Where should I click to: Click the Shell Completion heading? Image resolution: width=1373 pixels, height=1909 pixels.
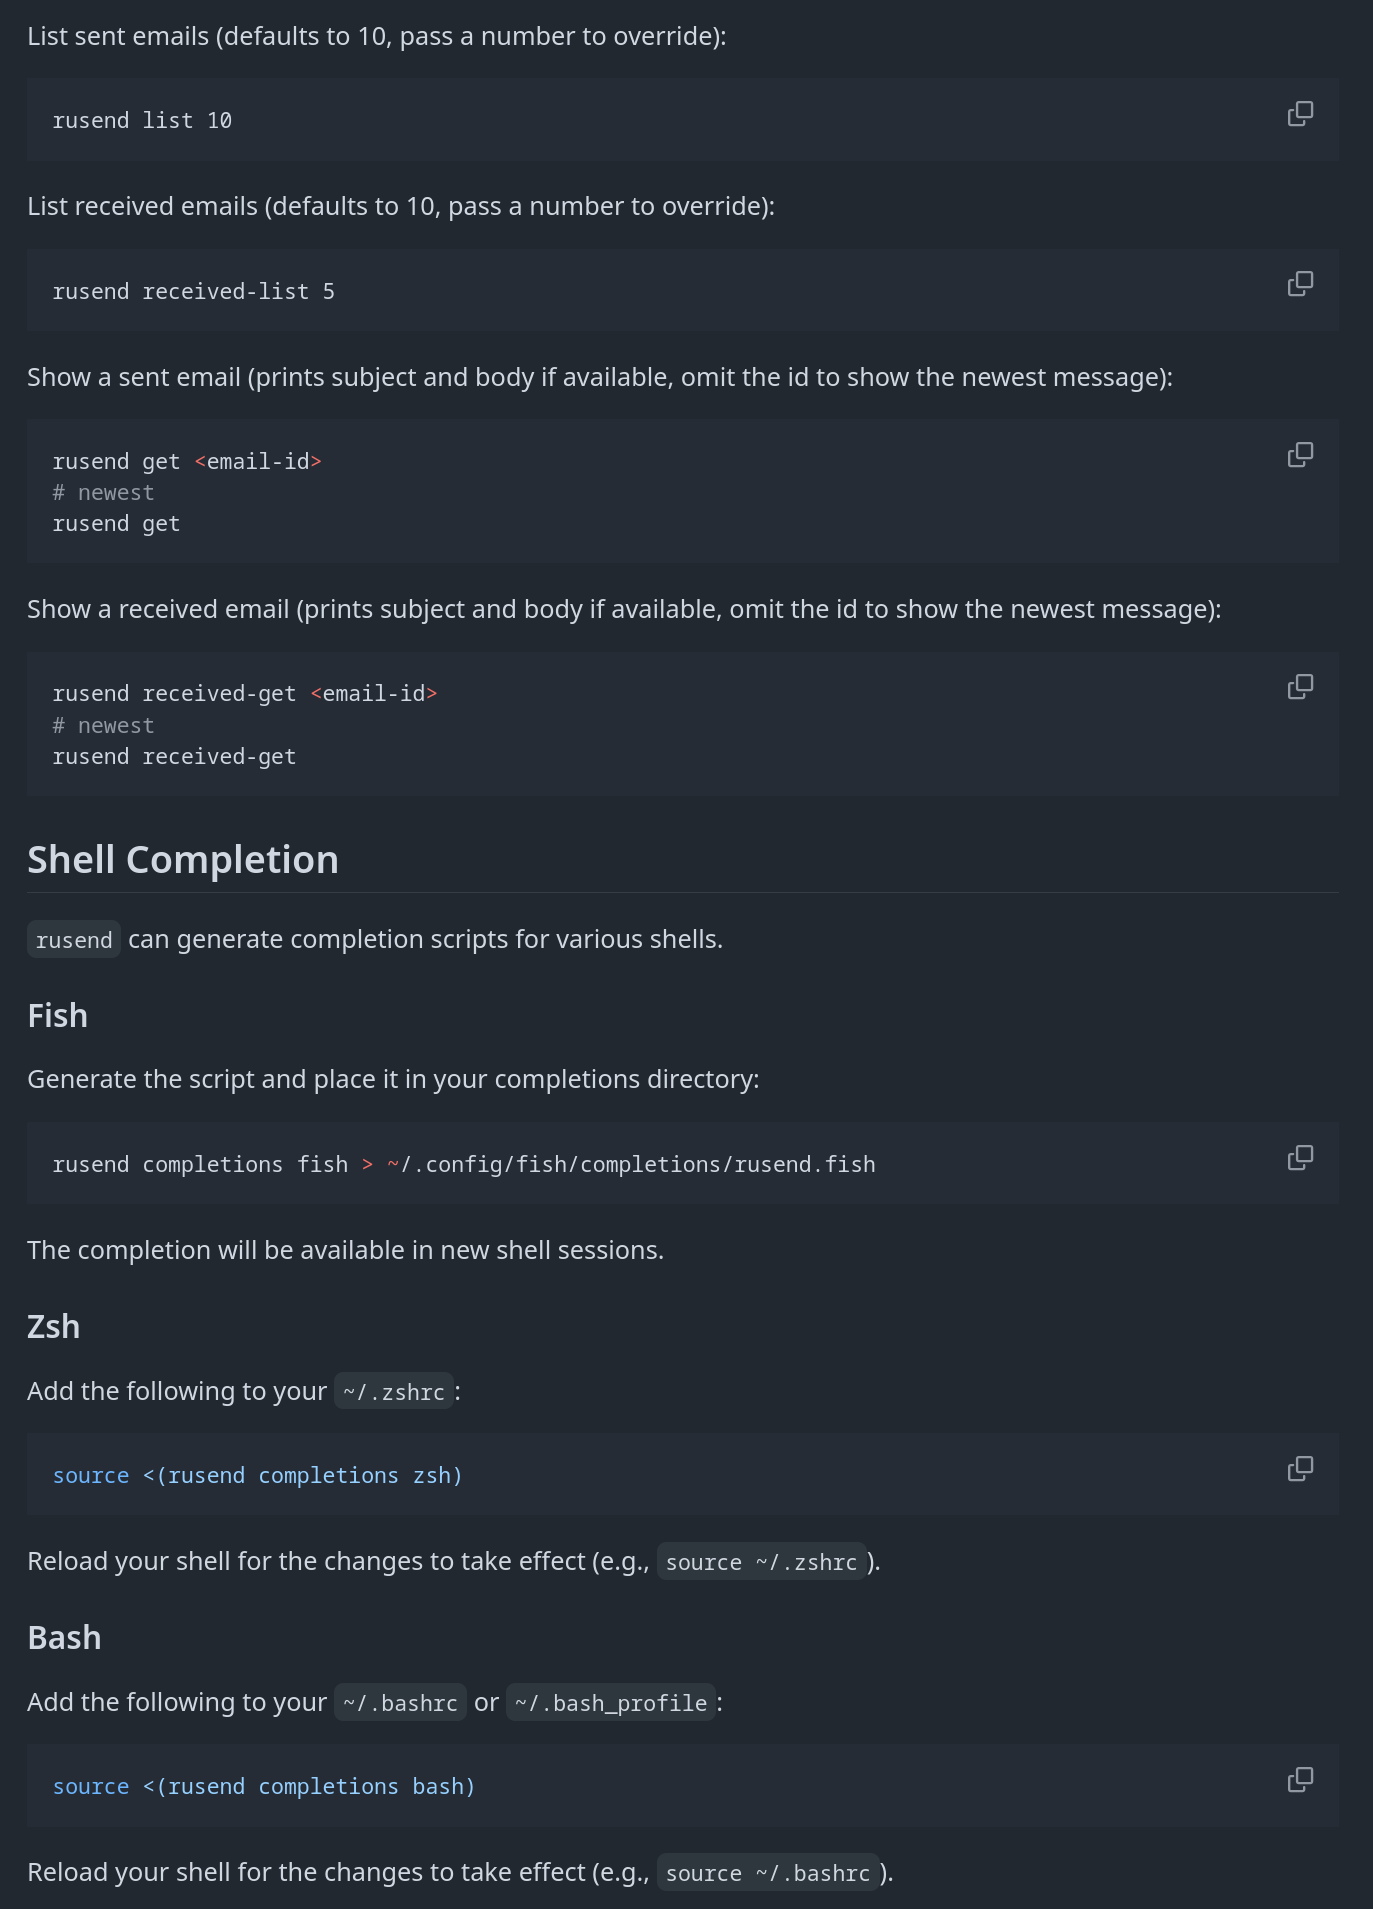pos(183,860)
